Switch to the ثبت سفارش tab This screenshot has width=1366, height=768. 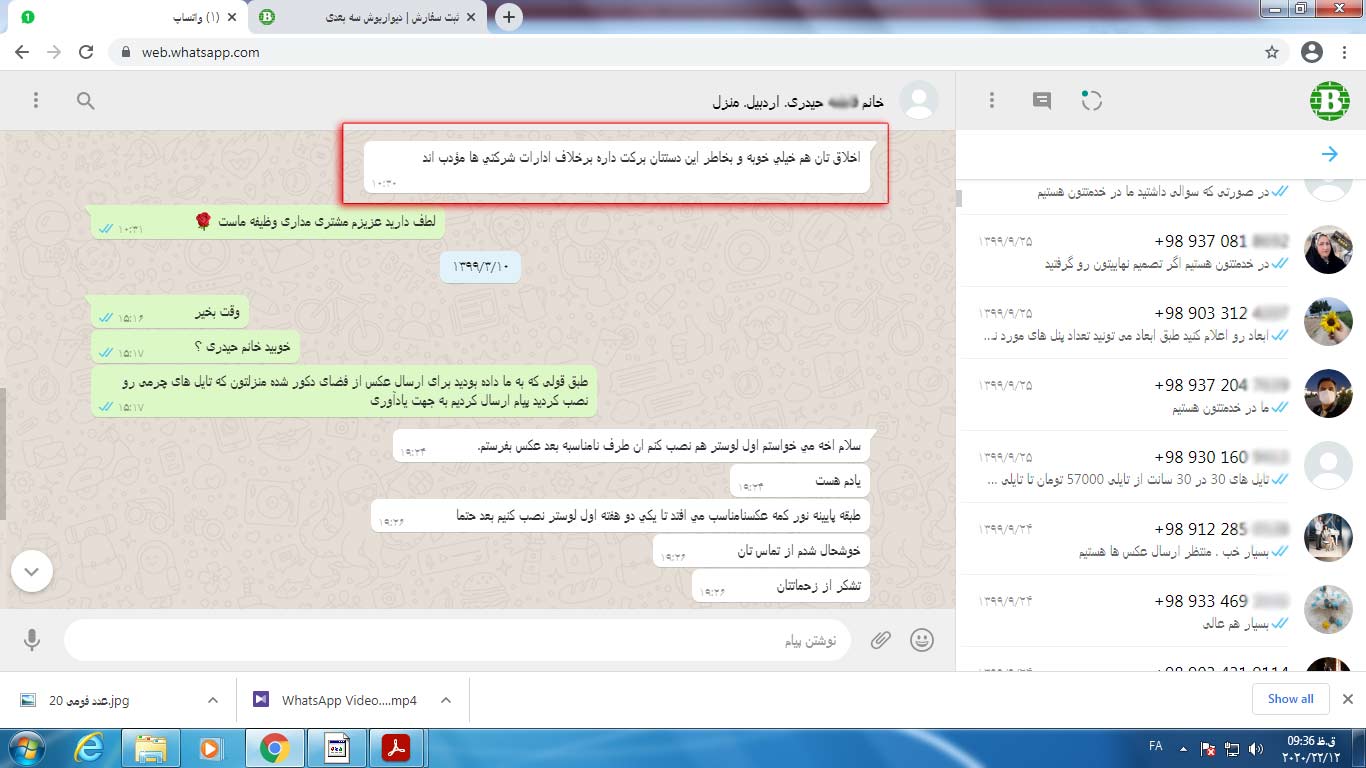[x=368, y=17]
